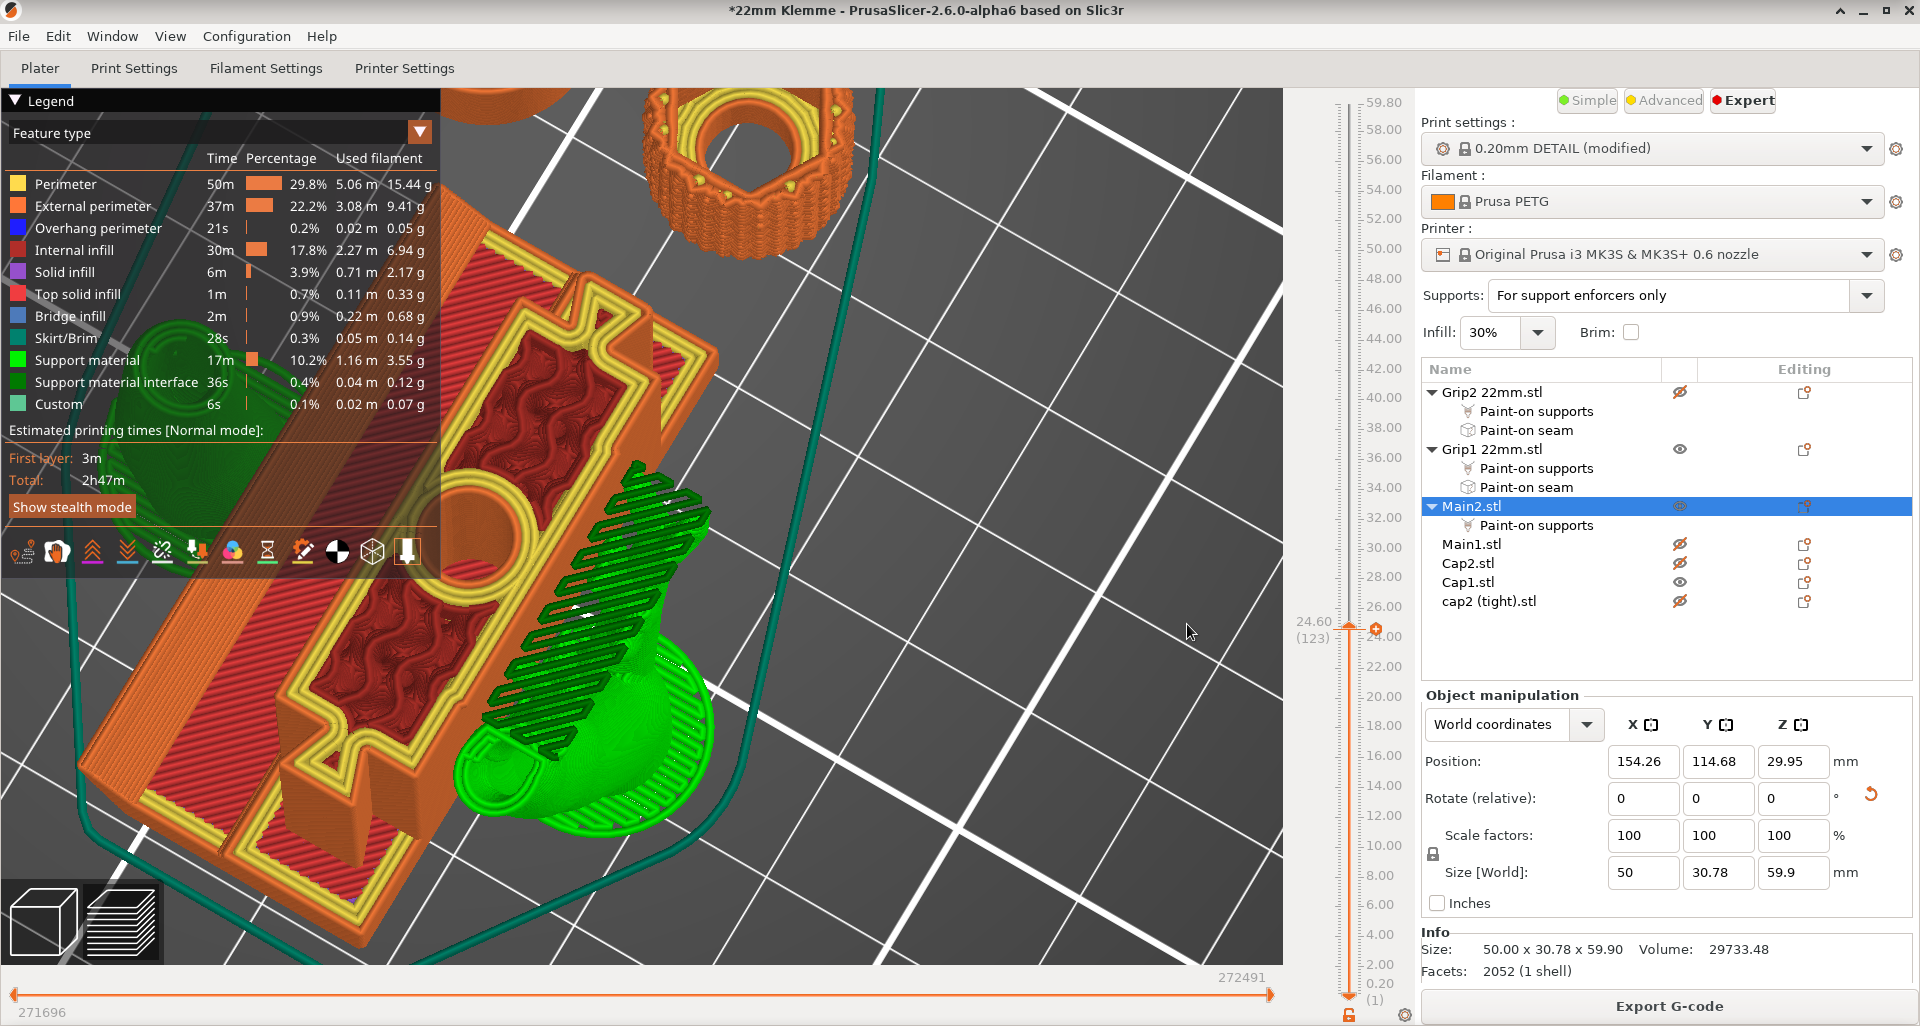Switch to sliced layers preview icon
The image size is (1920, 1026).
tap(122, 922)
